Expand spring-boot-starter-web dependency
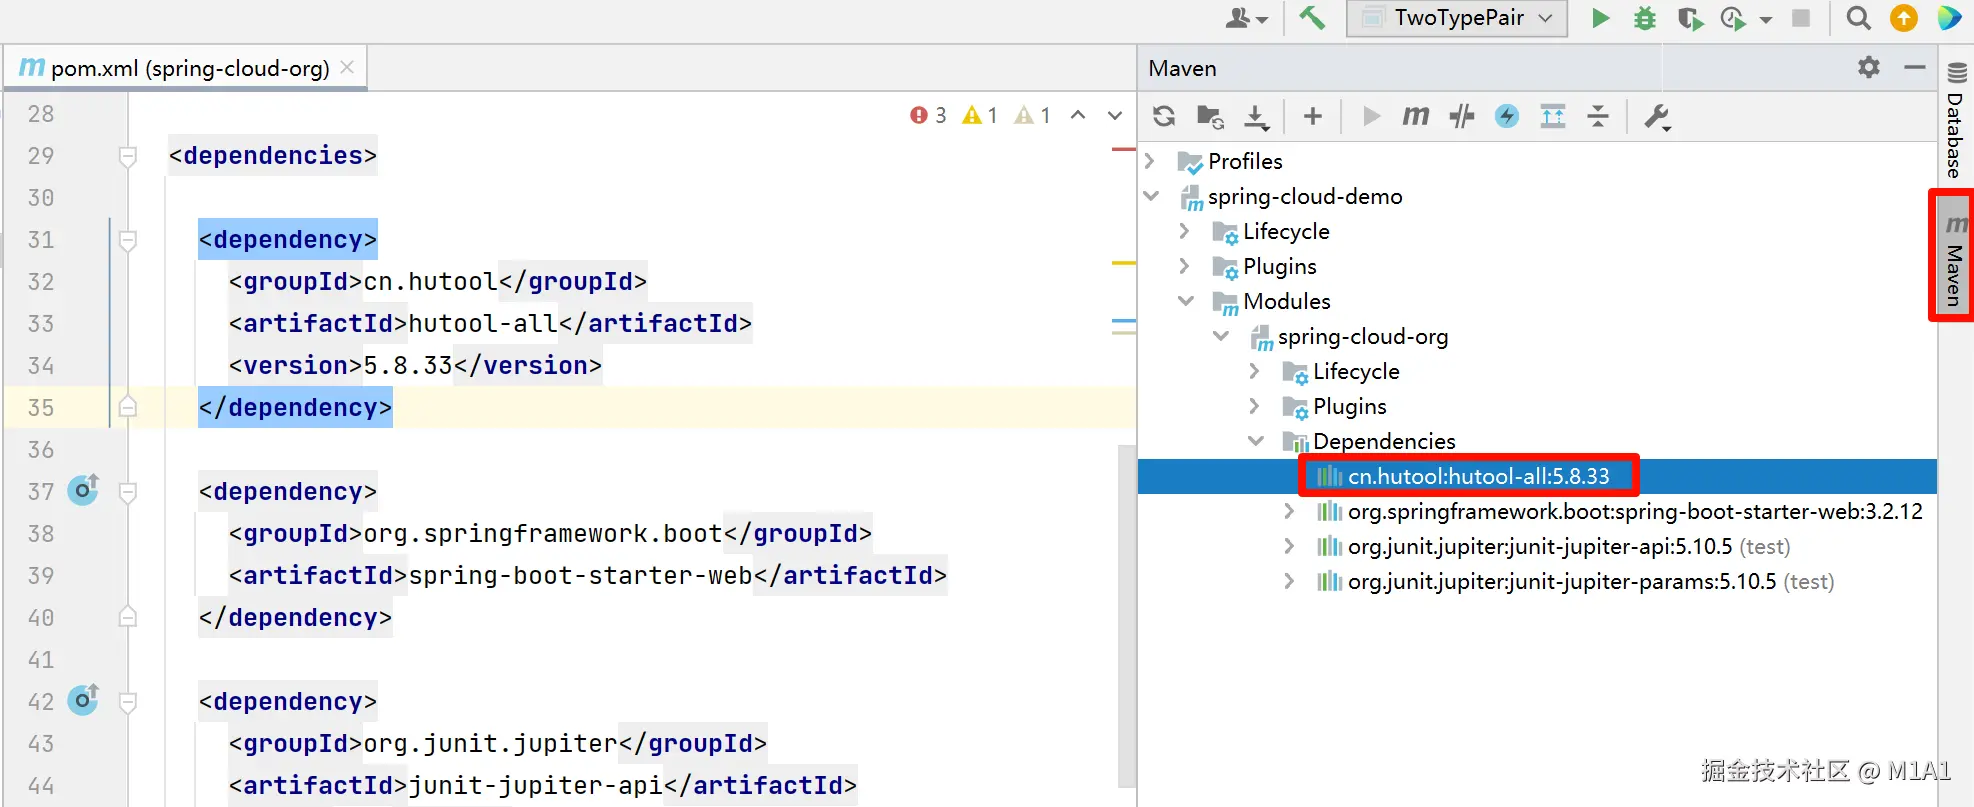 click(x=1290, y=511)
